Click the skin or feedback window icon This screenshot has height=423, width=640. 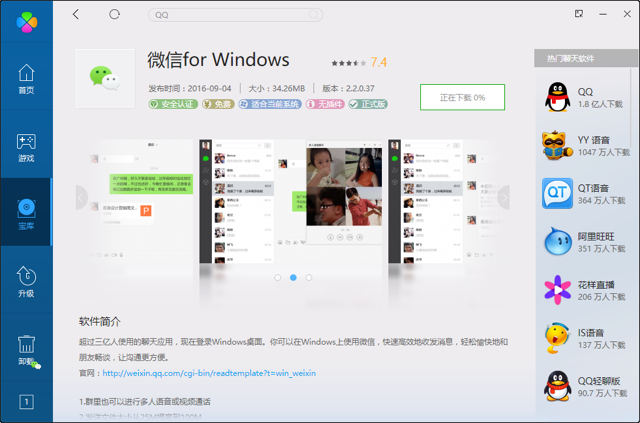pos(579,14)
